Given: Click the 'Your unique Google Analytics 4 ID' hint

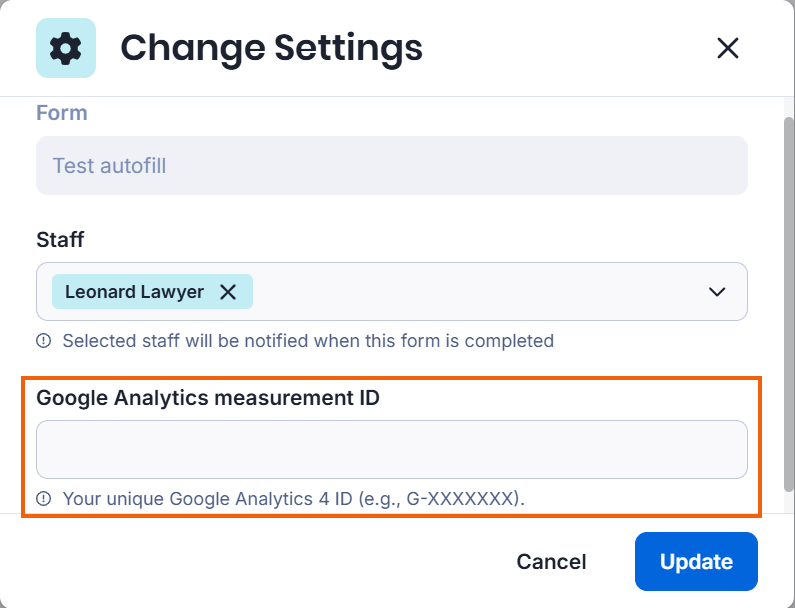Looking at the screenshot, I should (293, 498).
